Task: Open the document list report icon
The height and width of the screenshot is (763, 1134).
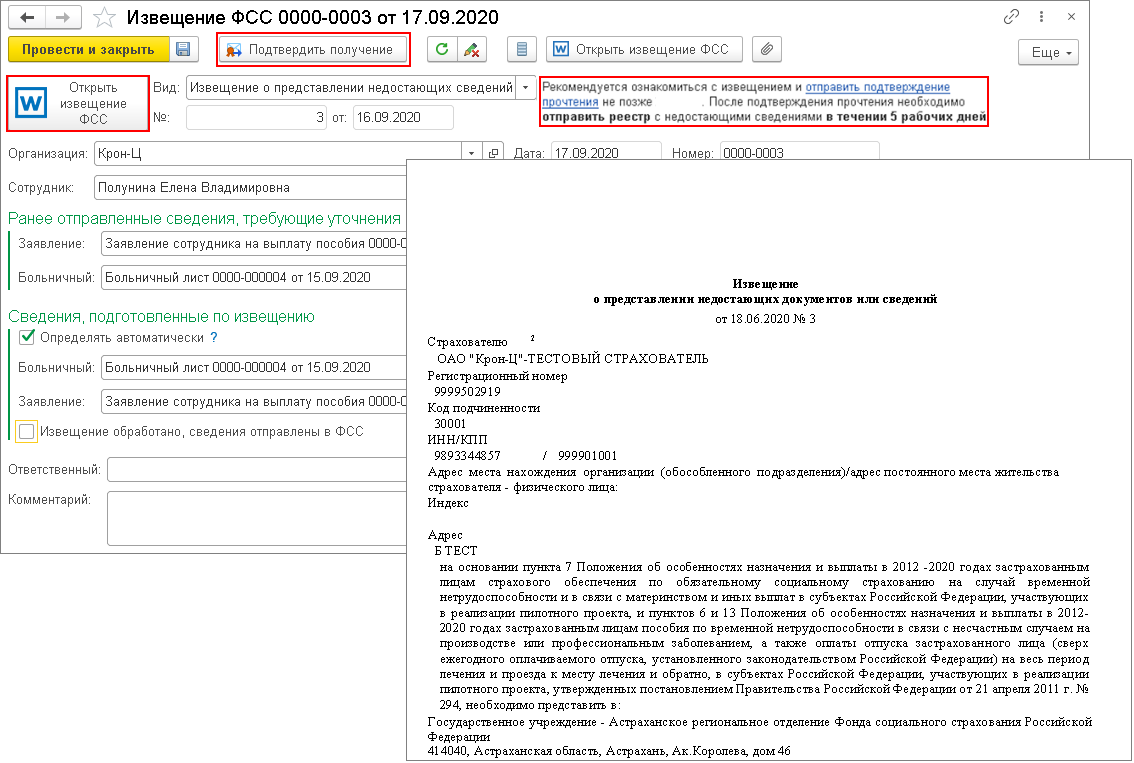Action: pyautogui.click(x=521, y=49)
